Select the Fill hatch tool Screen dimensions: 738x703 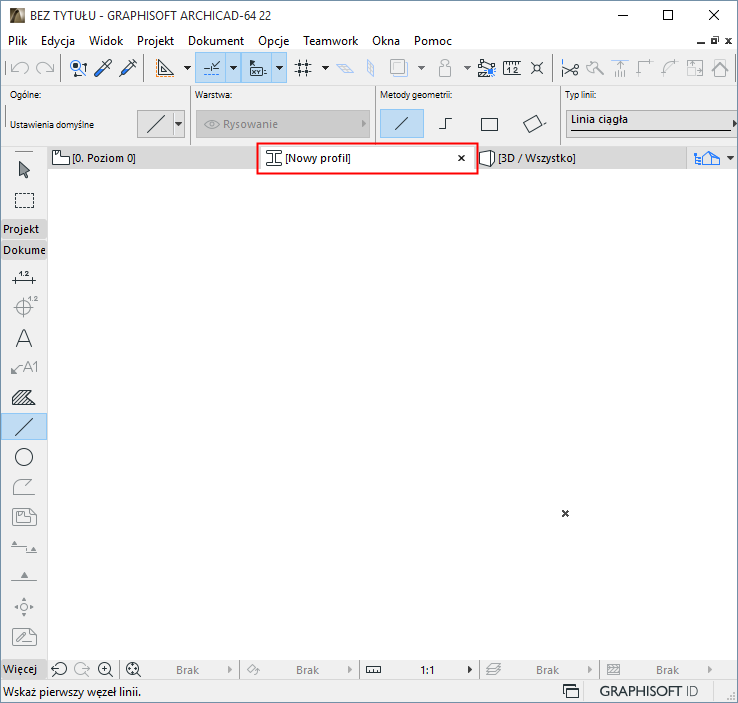click(x=24, y=398)
